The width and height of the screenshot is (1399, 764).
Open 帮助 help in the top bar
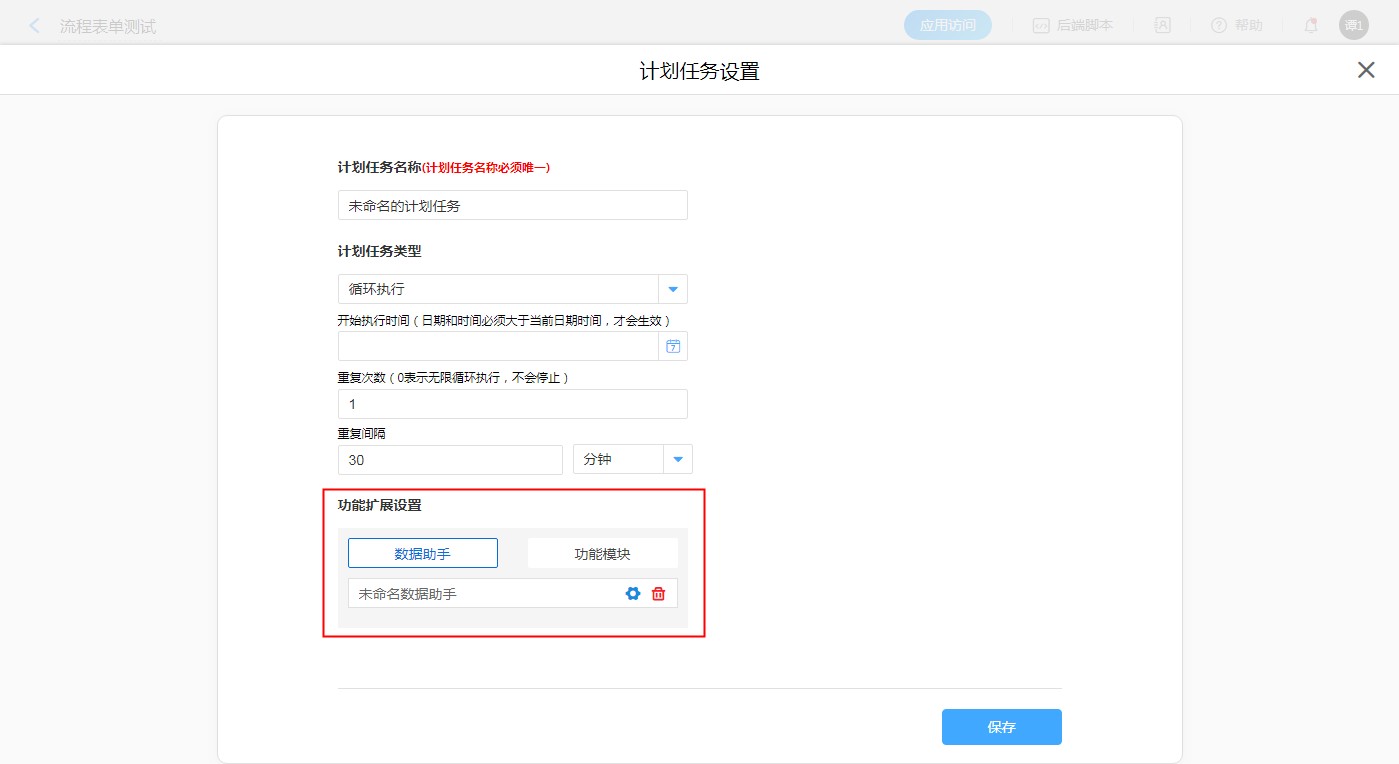[1237, 26]
